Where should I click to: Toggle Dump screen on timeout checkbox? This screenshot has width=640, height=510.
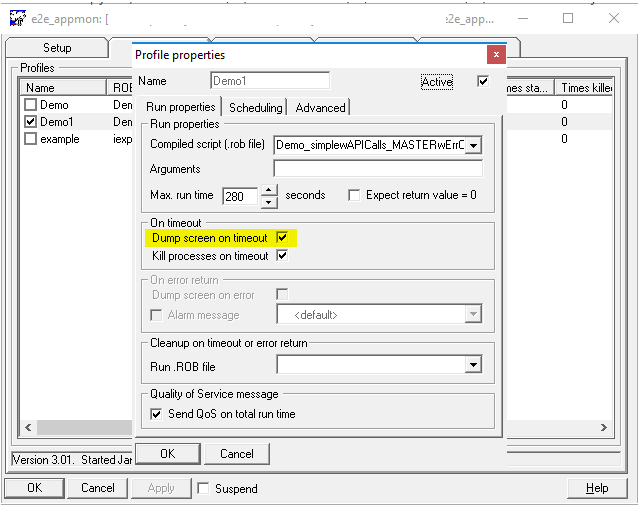coord(282,237)
